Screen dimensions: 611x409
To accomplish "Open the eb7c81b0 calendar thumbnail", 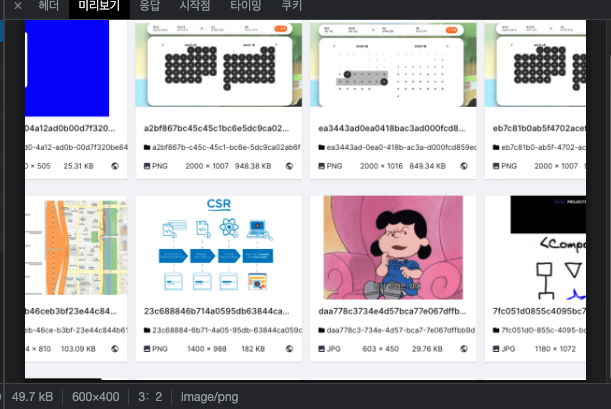I will (535, 65).
